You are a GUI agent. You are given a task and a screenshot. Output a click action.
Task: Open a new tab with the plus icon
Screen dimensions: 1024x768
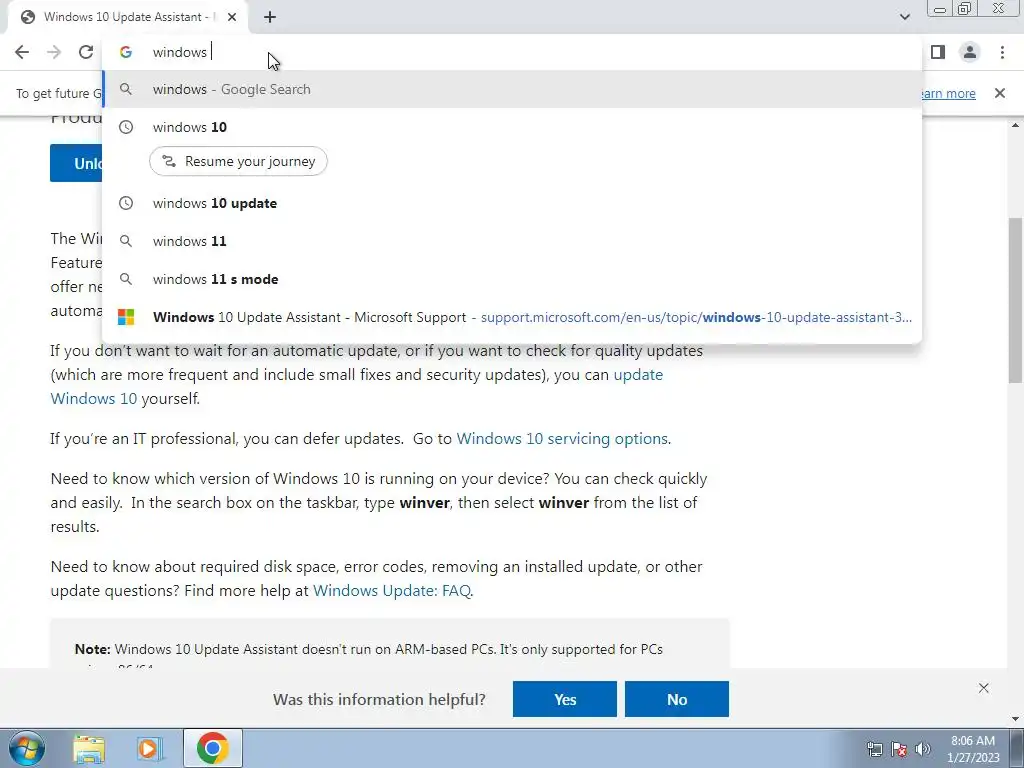(x=270, y=17)
